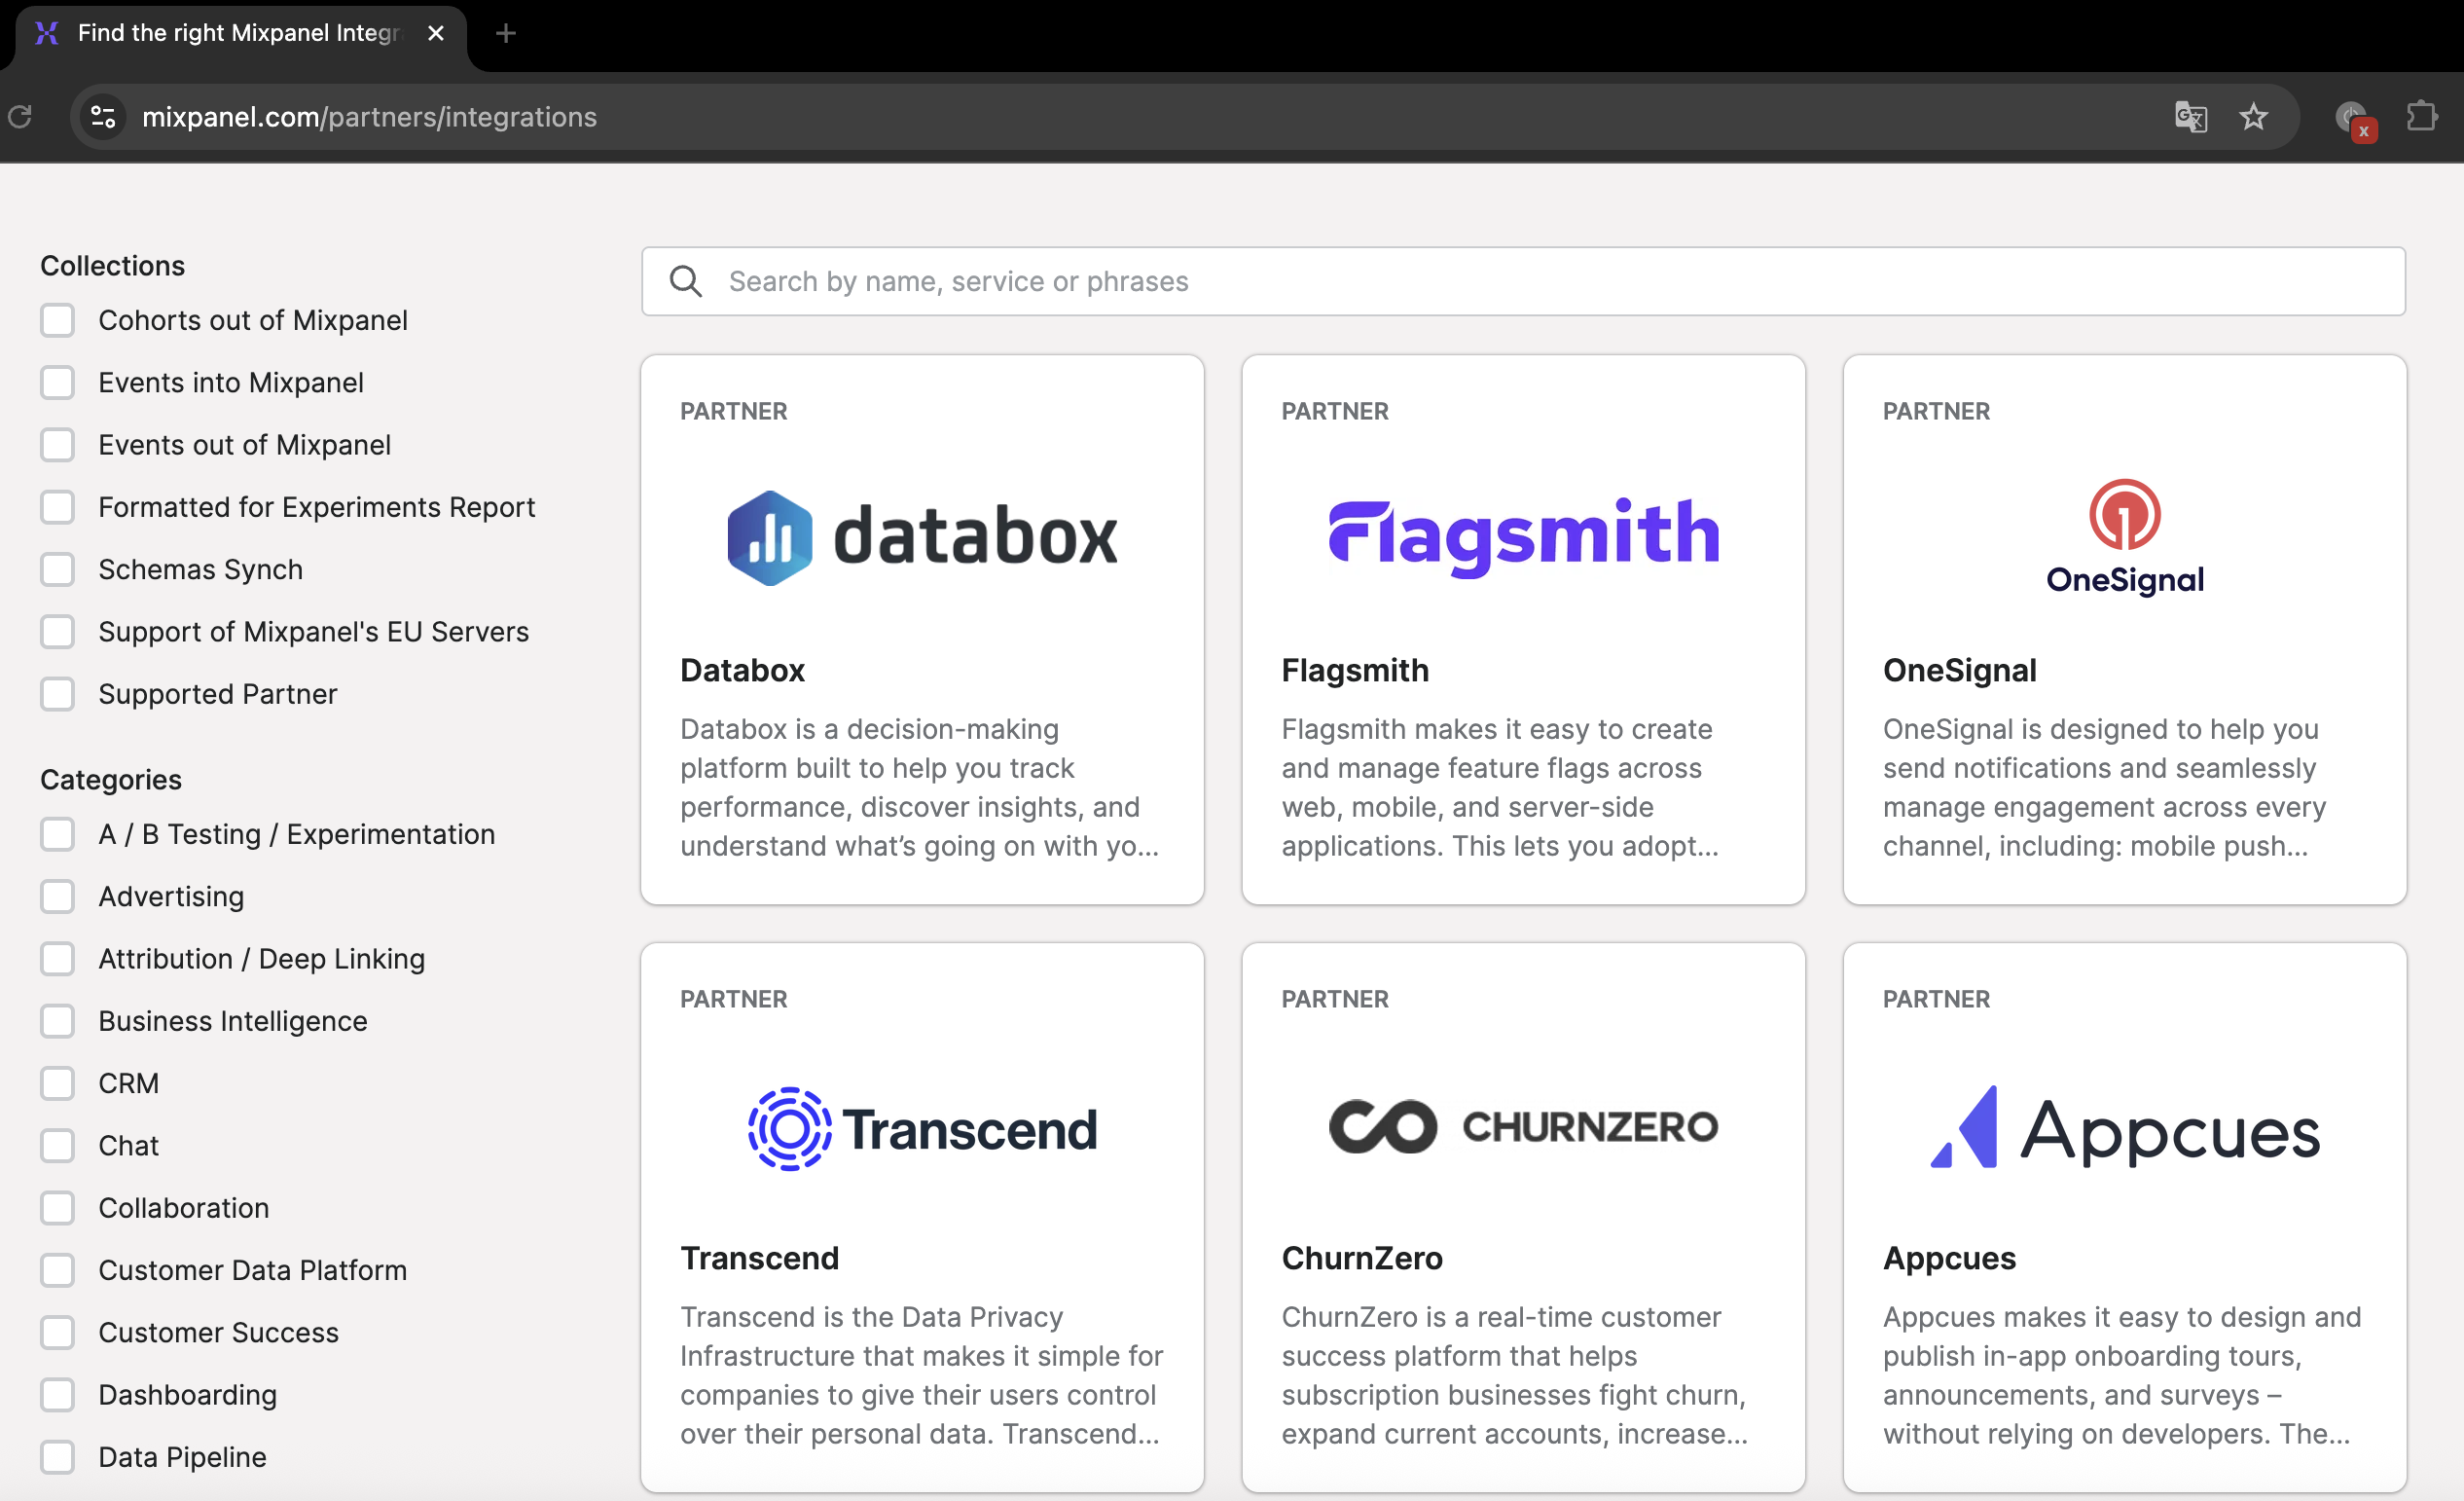Click the OneSignal logo
2464x1501 pixels.
point(2124,537)
